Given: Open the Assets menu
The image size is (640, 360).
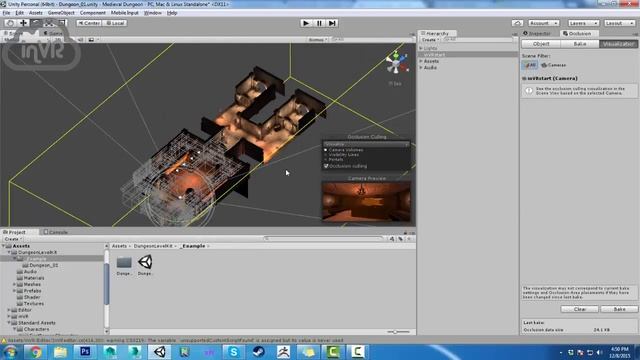Looking at the screenshot, I should pos(36,13).
